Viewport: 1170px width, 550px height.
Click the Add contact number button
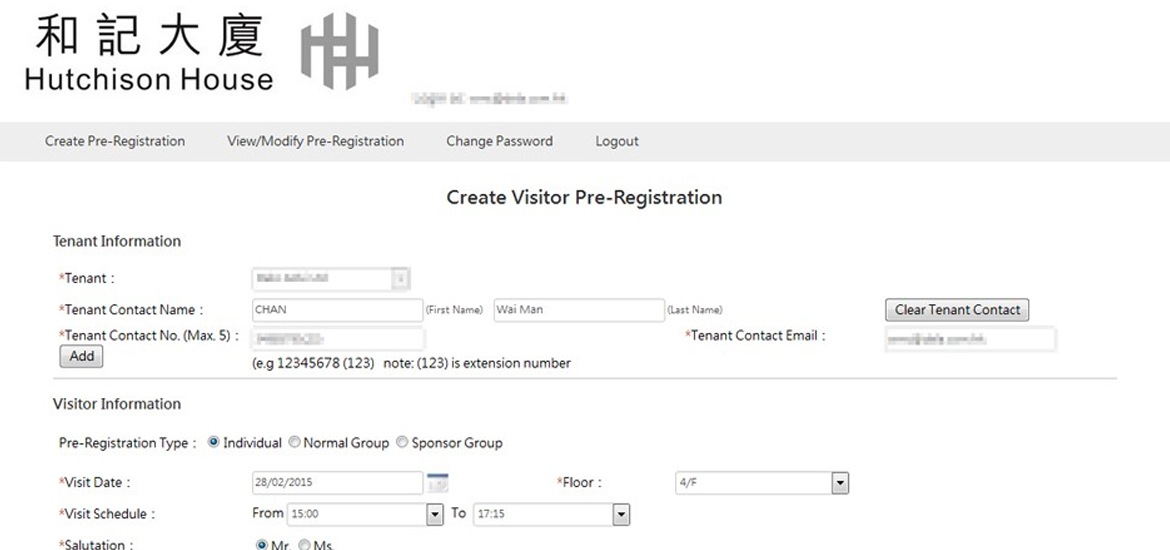tap(82, 356)
